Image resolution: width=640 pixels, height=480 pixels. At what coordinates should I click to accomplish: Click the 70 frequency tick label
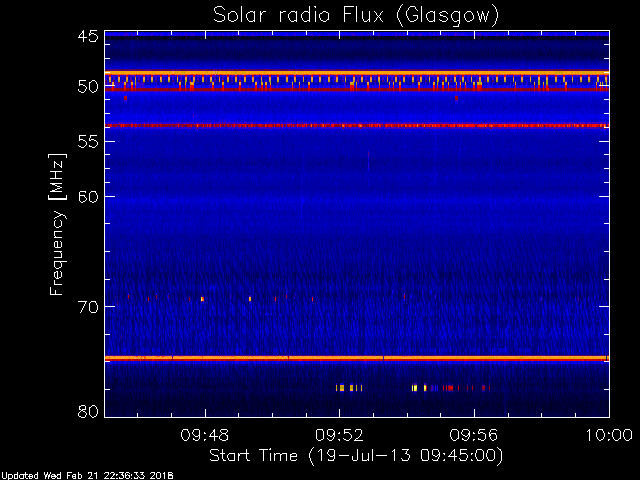click(88, 307)
